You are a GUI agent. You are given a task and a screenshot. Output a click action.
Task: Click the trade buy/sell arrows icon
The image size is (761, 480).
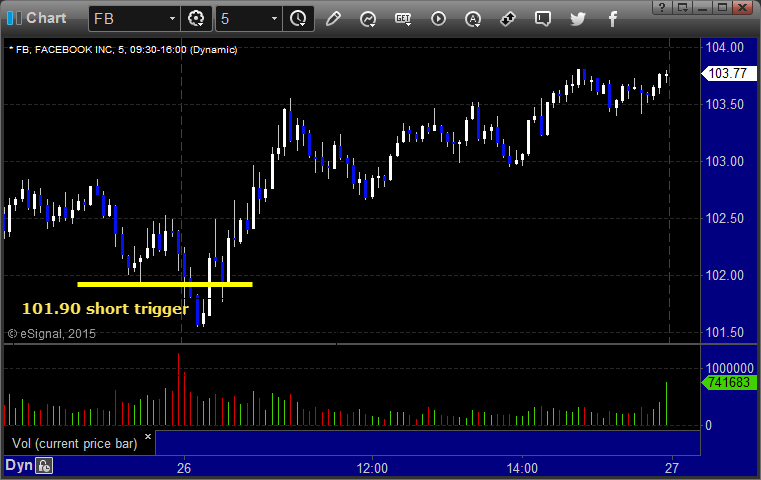point(508,19)
